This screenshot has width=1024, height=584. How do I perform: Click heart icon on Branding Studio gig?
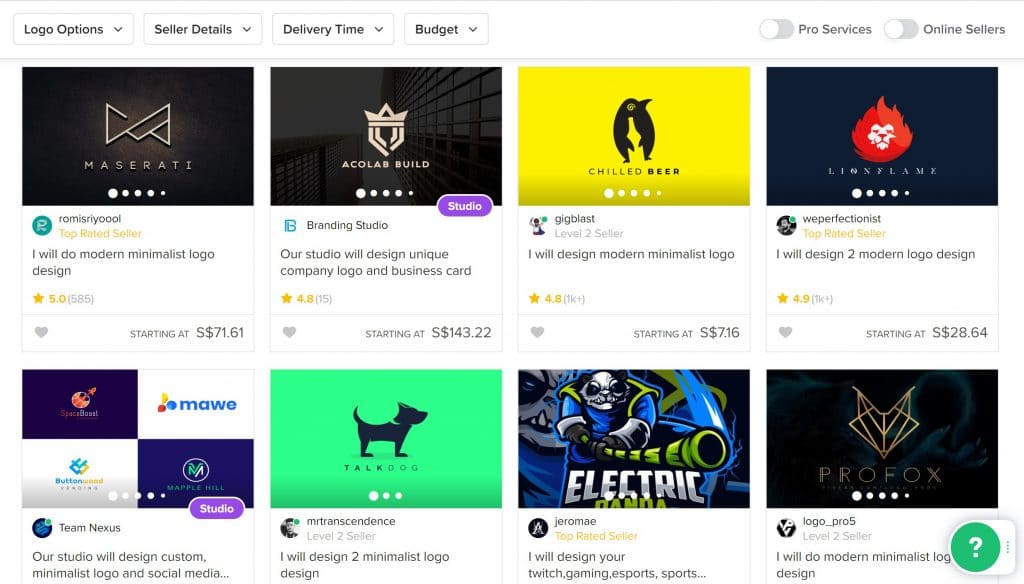tap(289, 332)
